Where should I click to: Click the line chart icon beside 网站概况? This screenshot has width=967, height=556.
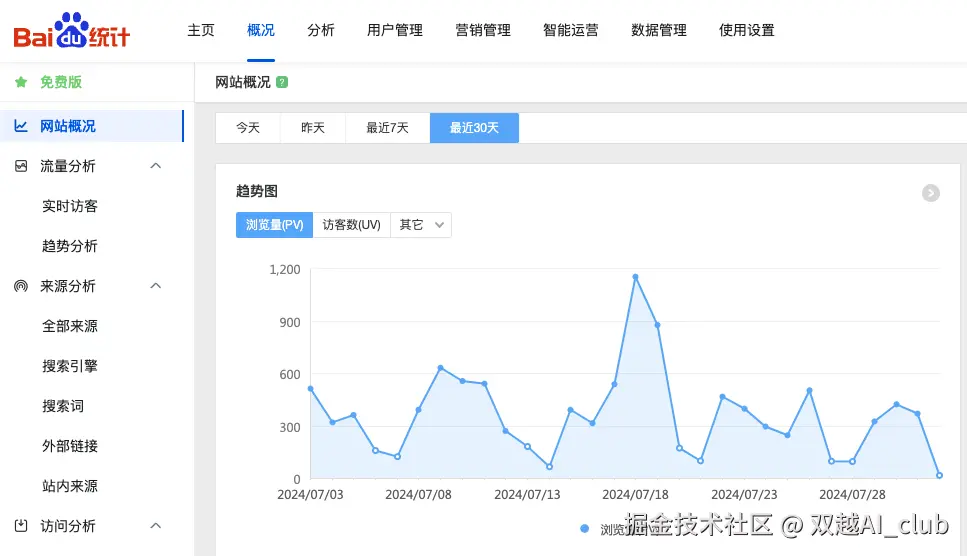pos(21,126)
